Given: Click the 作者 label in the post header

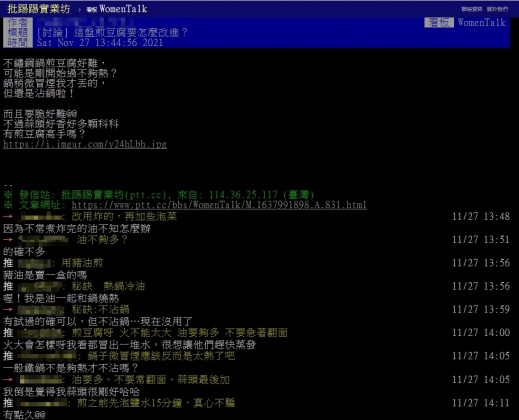Looking at the screenshot, I should point(18,22).
